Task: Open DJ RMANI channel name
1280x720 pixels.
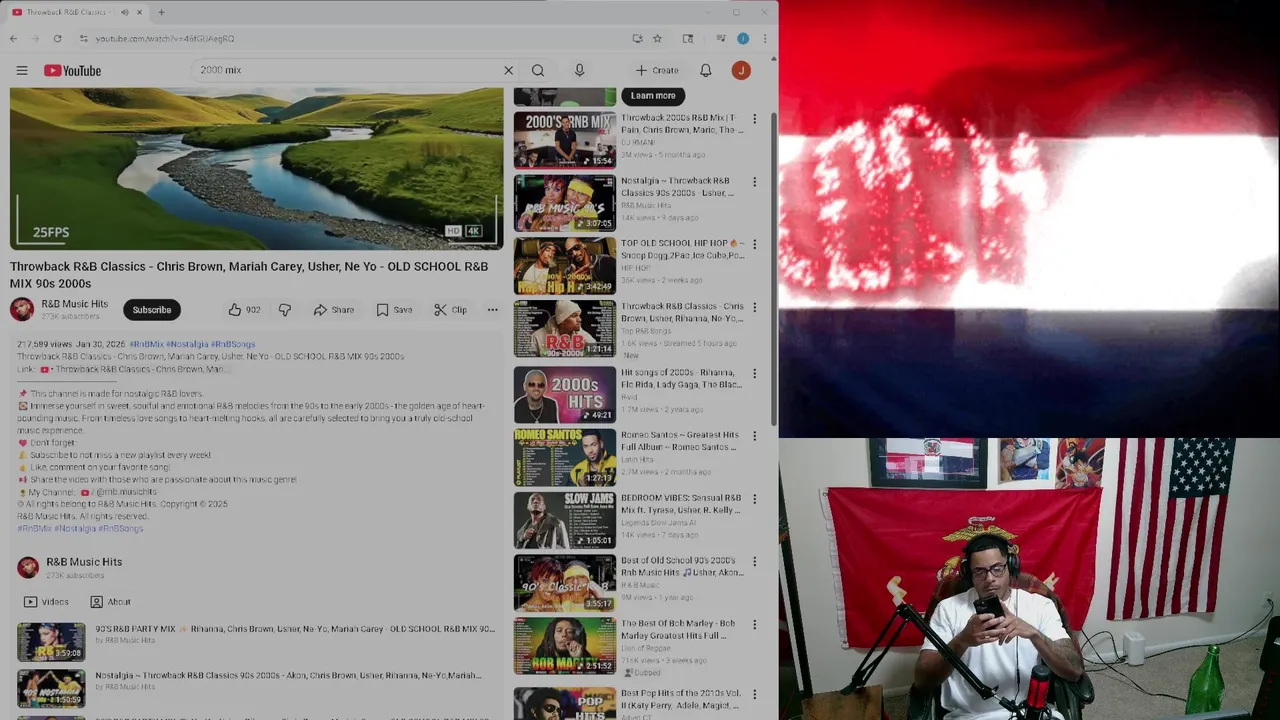Action: (x=636, y=142)
